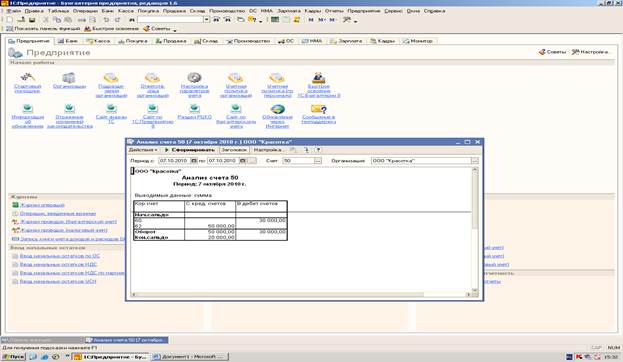Screen dimensions: 623x362
Task: Click the help icon in the report toolbar
Action: coord(318,150)
